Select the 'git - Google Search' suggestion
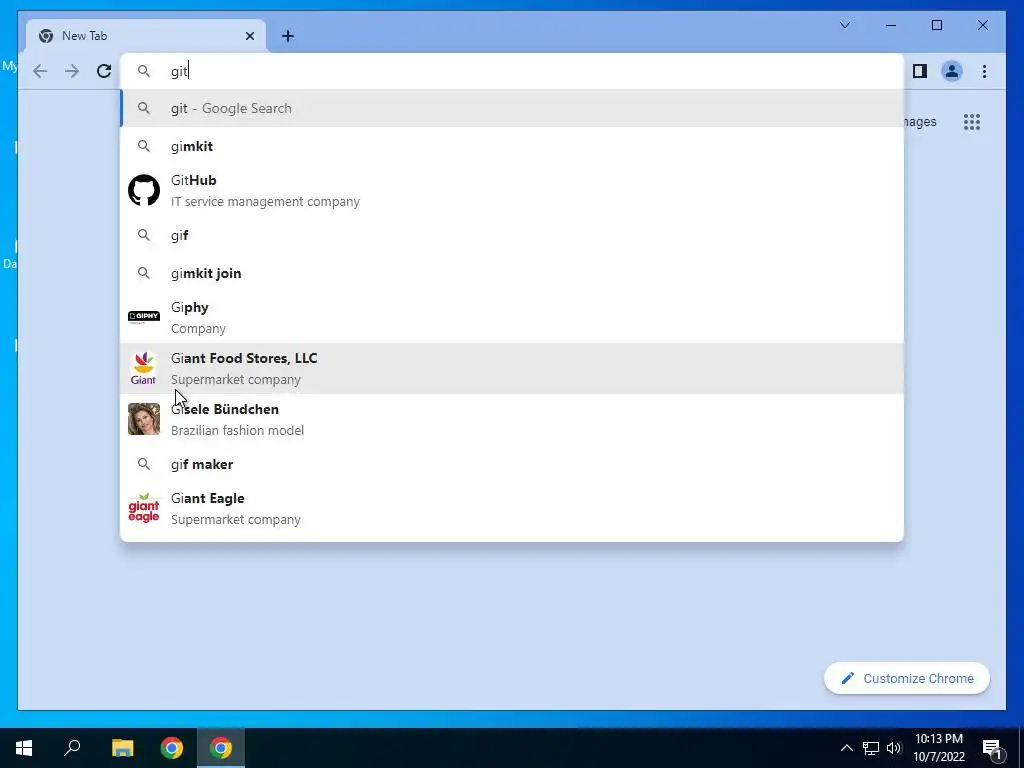The width and height of the screenshot is (1024, 768). coord(512,108)
